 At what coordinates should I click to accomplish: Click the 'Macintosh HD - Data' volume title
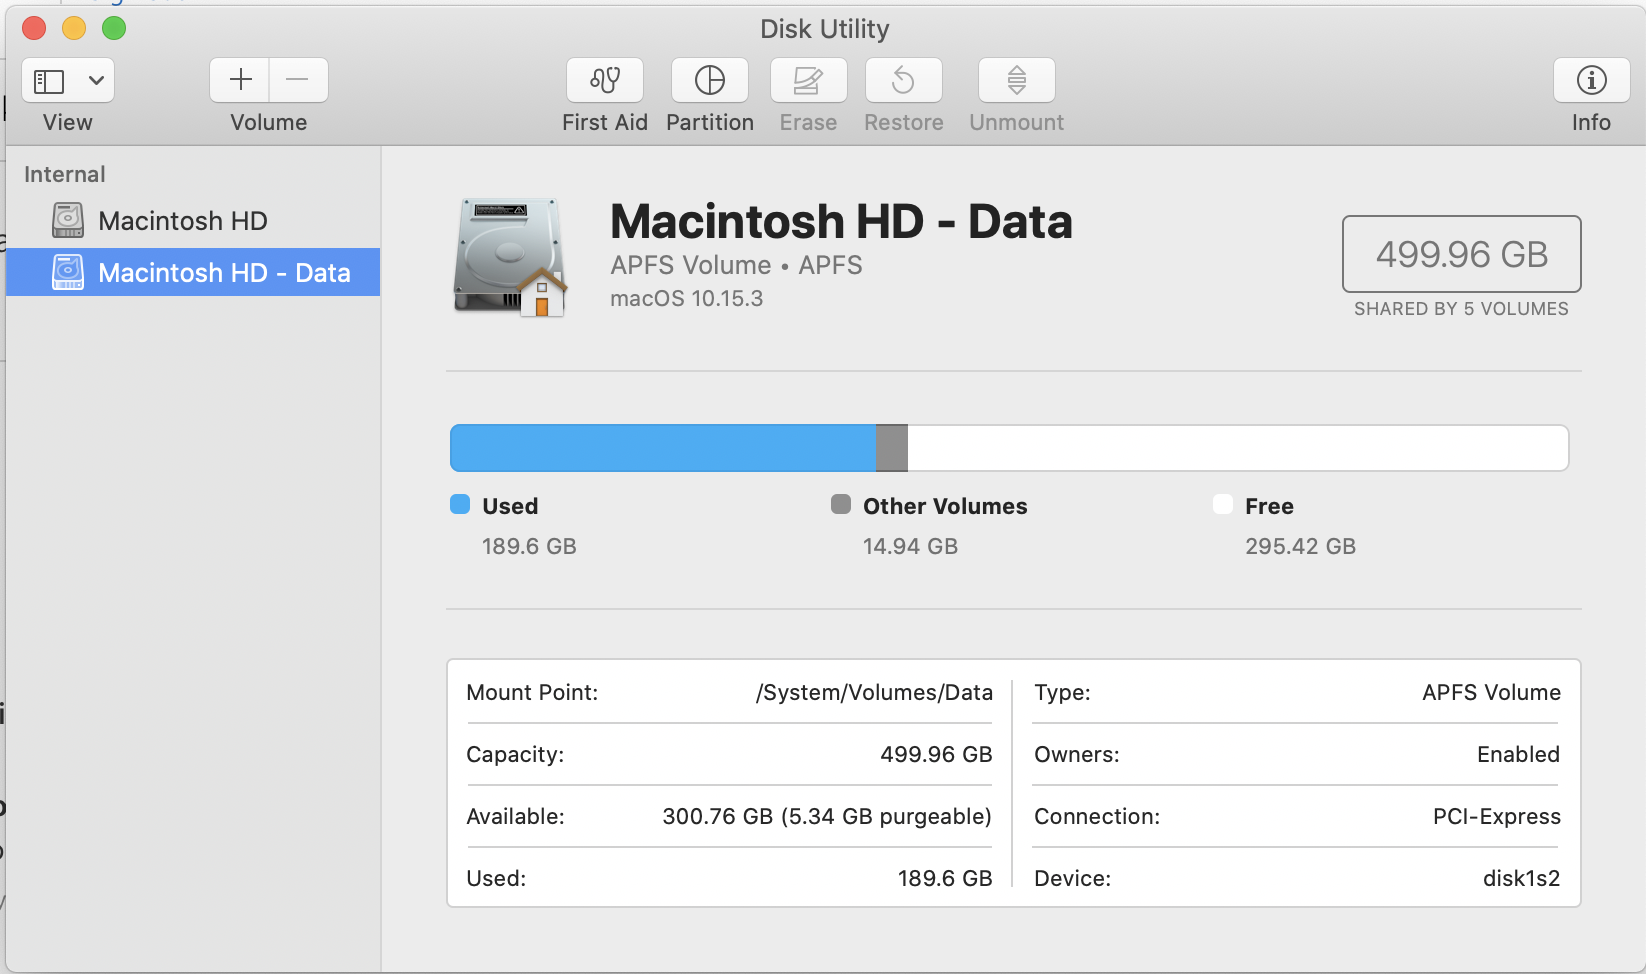(841, 221)
